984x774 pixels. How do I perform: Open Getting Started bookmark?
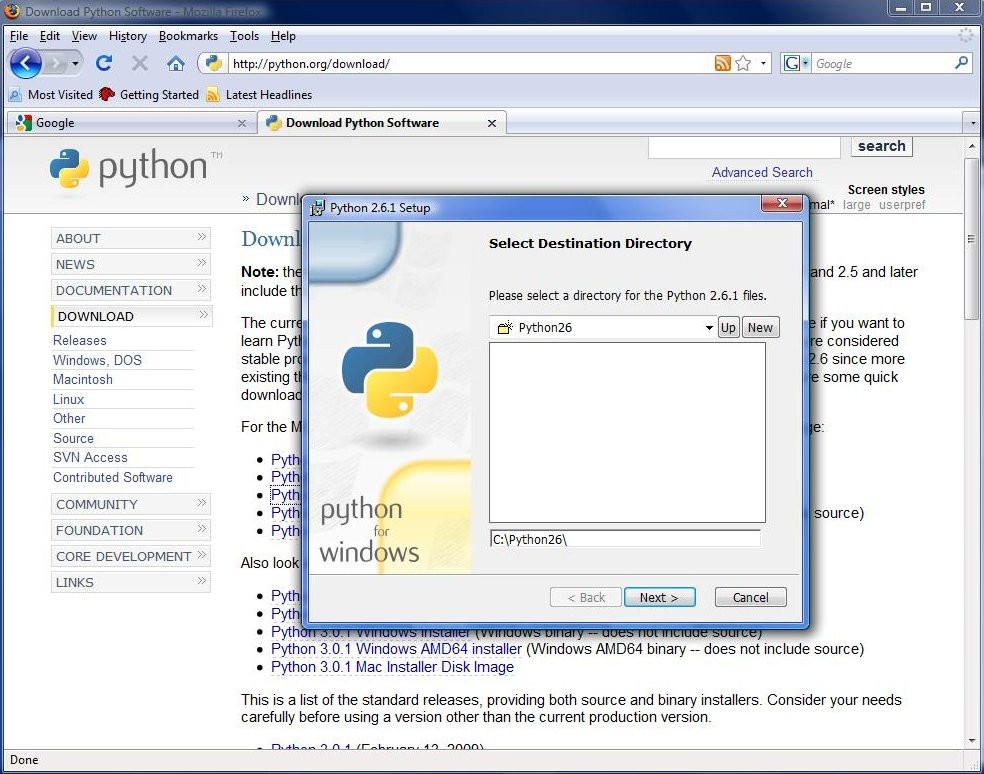[x=149, y=95]
